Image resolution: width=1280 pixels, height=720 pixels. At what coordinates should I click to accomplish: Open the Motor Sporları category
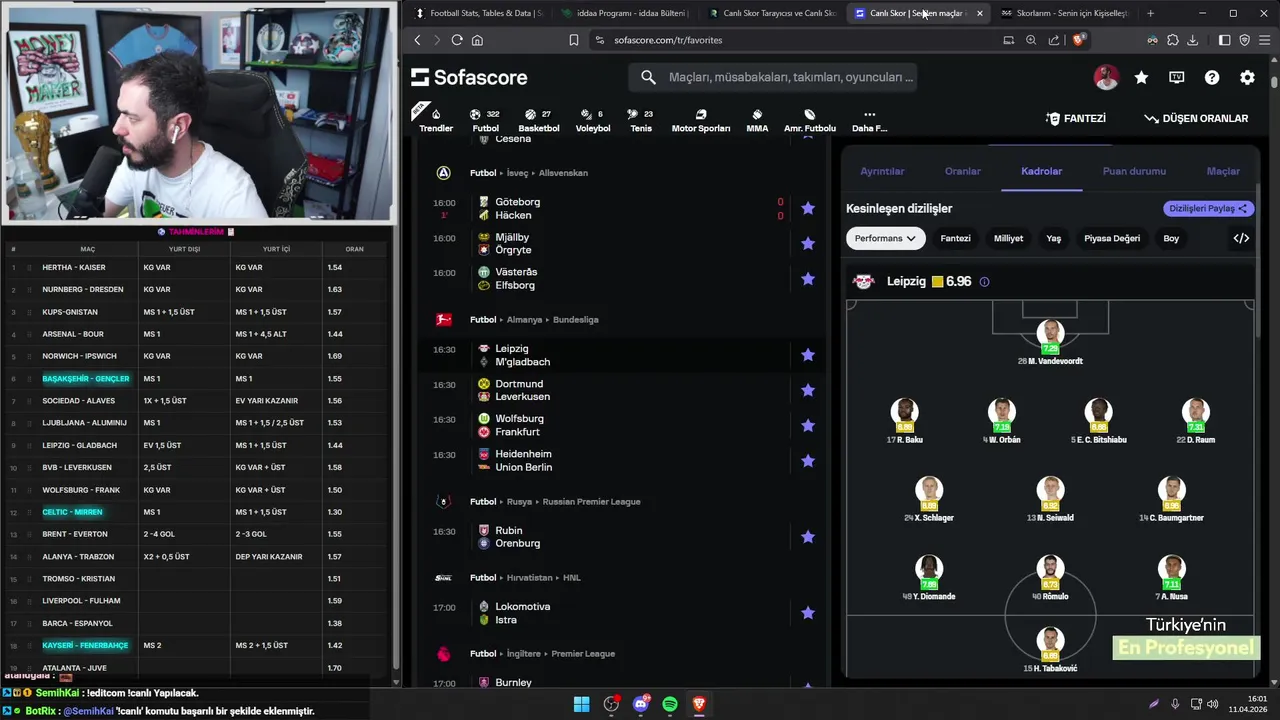701,119
